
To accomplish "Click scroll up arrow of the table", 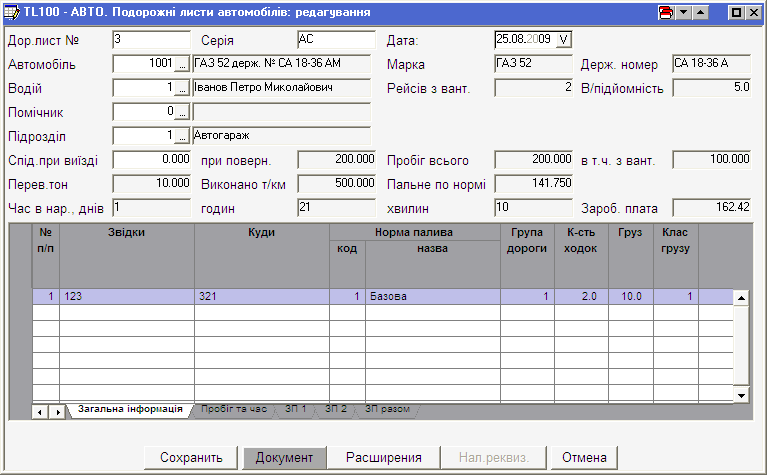I will click(742, 297).
